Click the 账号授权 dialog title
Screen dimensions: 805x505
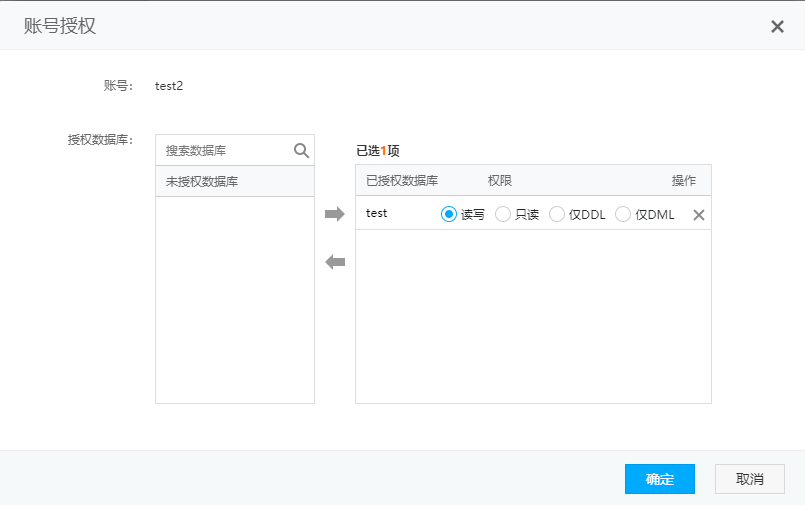(60, 26)
